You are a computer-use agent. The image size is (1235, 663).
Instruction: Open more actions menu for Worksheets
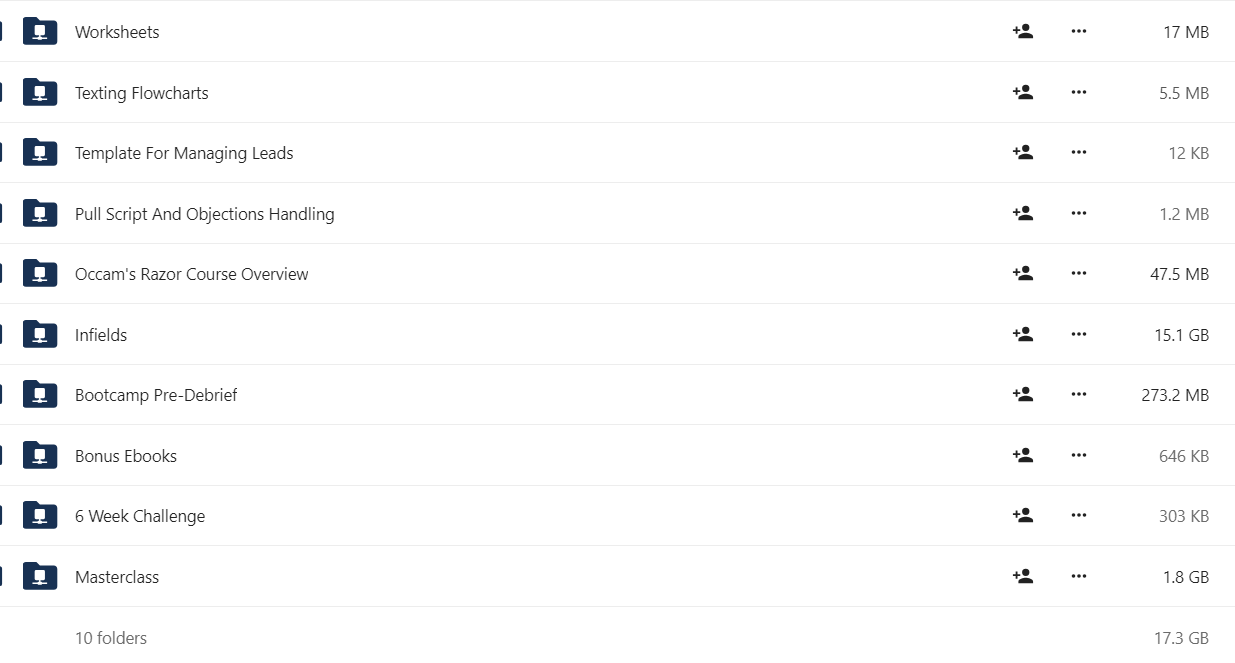tap(1078, 31)
